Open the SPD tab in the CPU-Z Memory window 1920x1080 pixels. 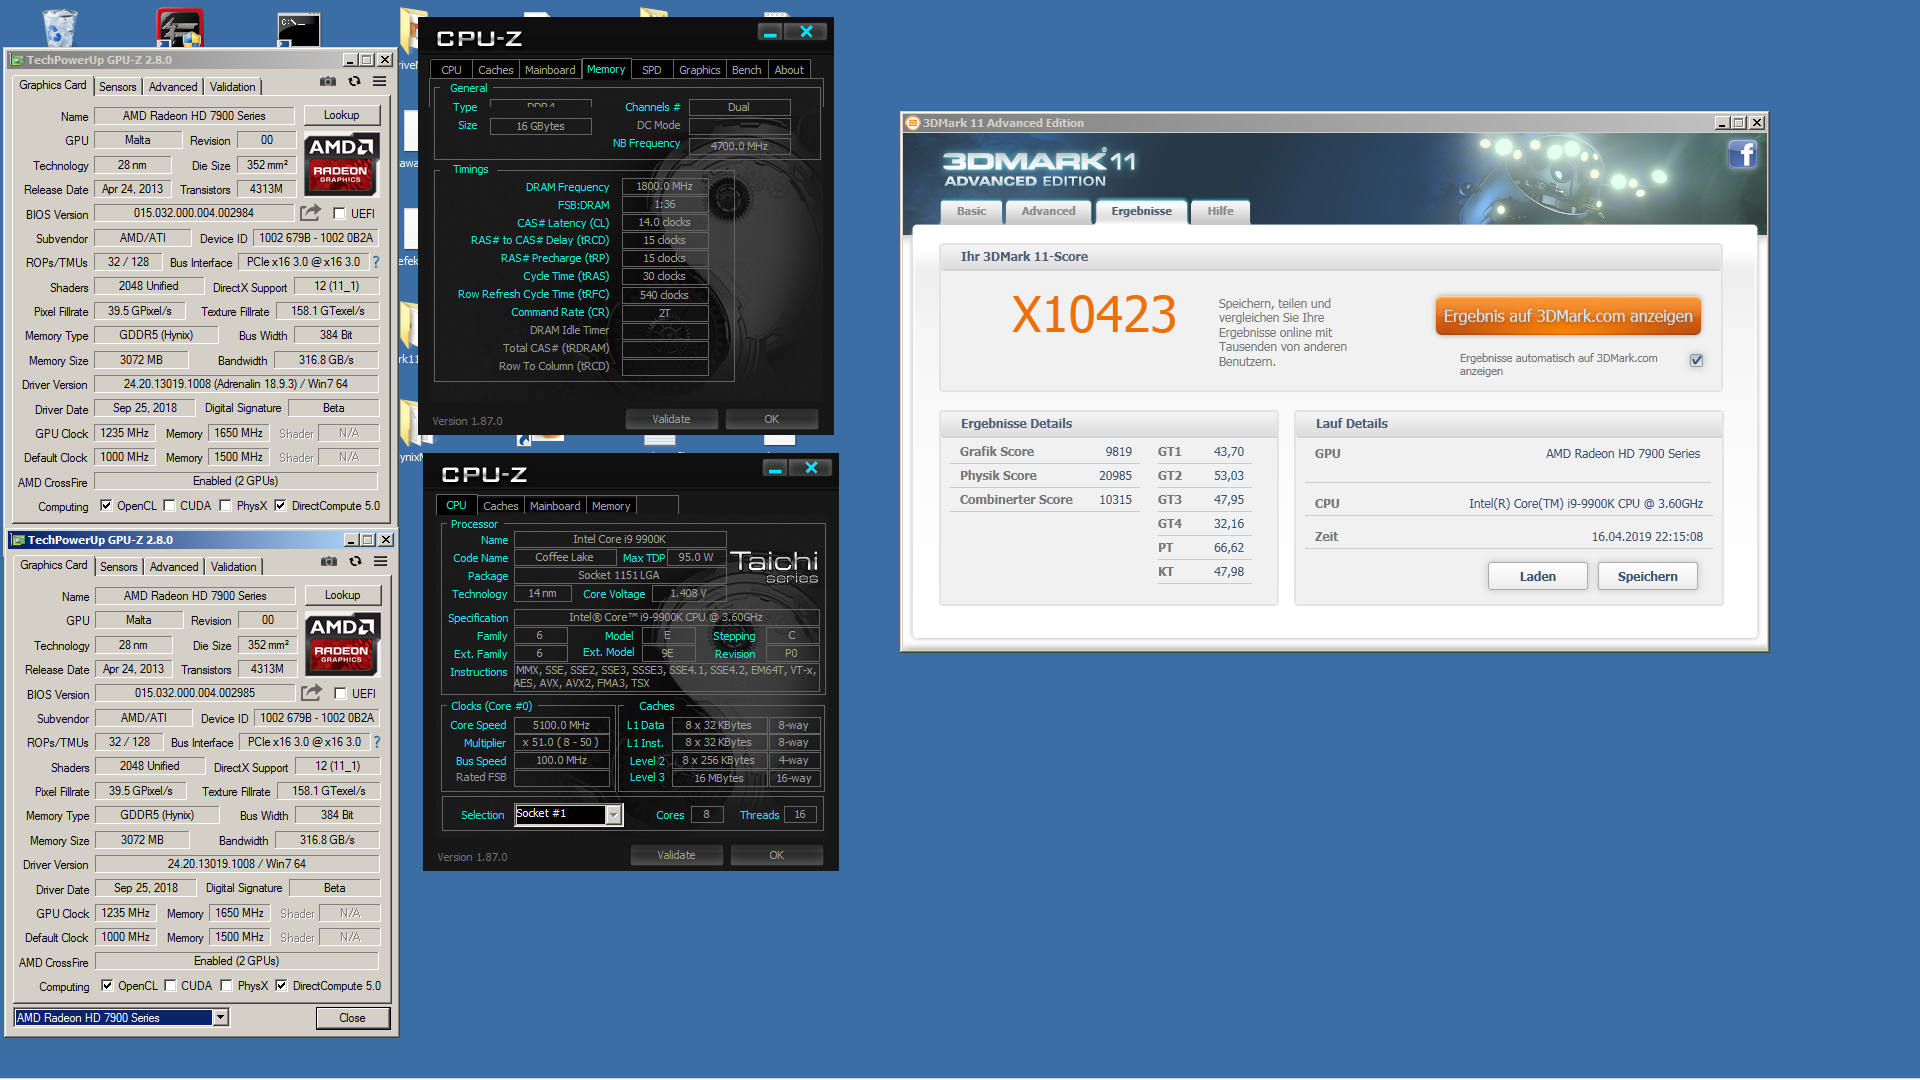click(x=652, y=70)
